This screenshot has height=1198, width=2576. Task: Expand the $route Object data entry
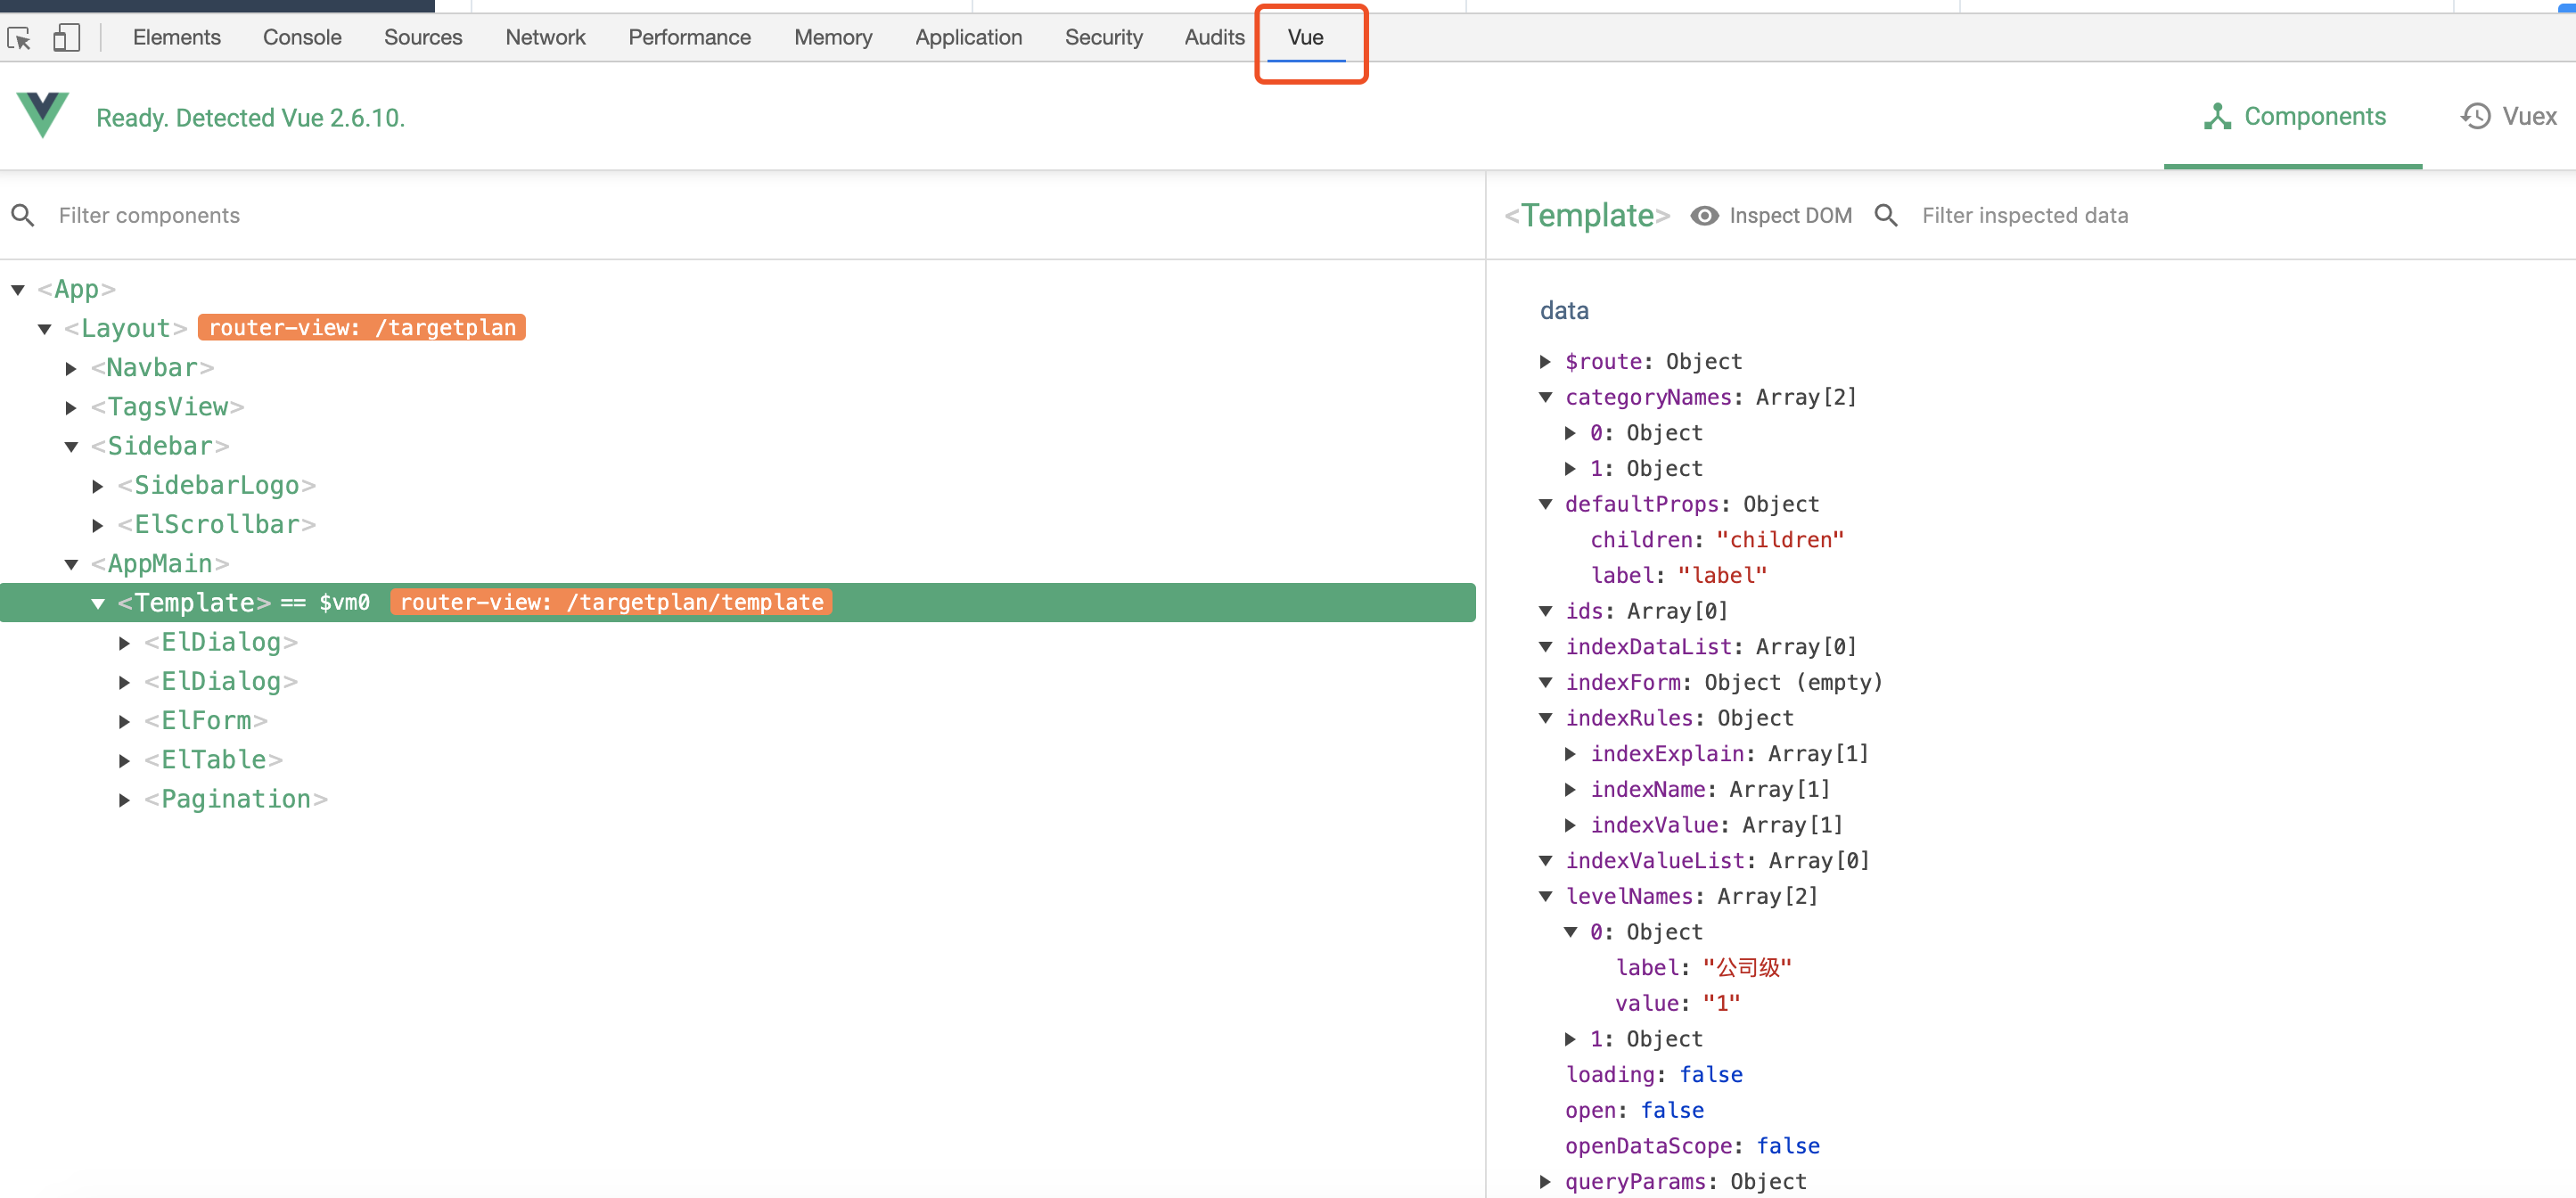(1545, 362)
